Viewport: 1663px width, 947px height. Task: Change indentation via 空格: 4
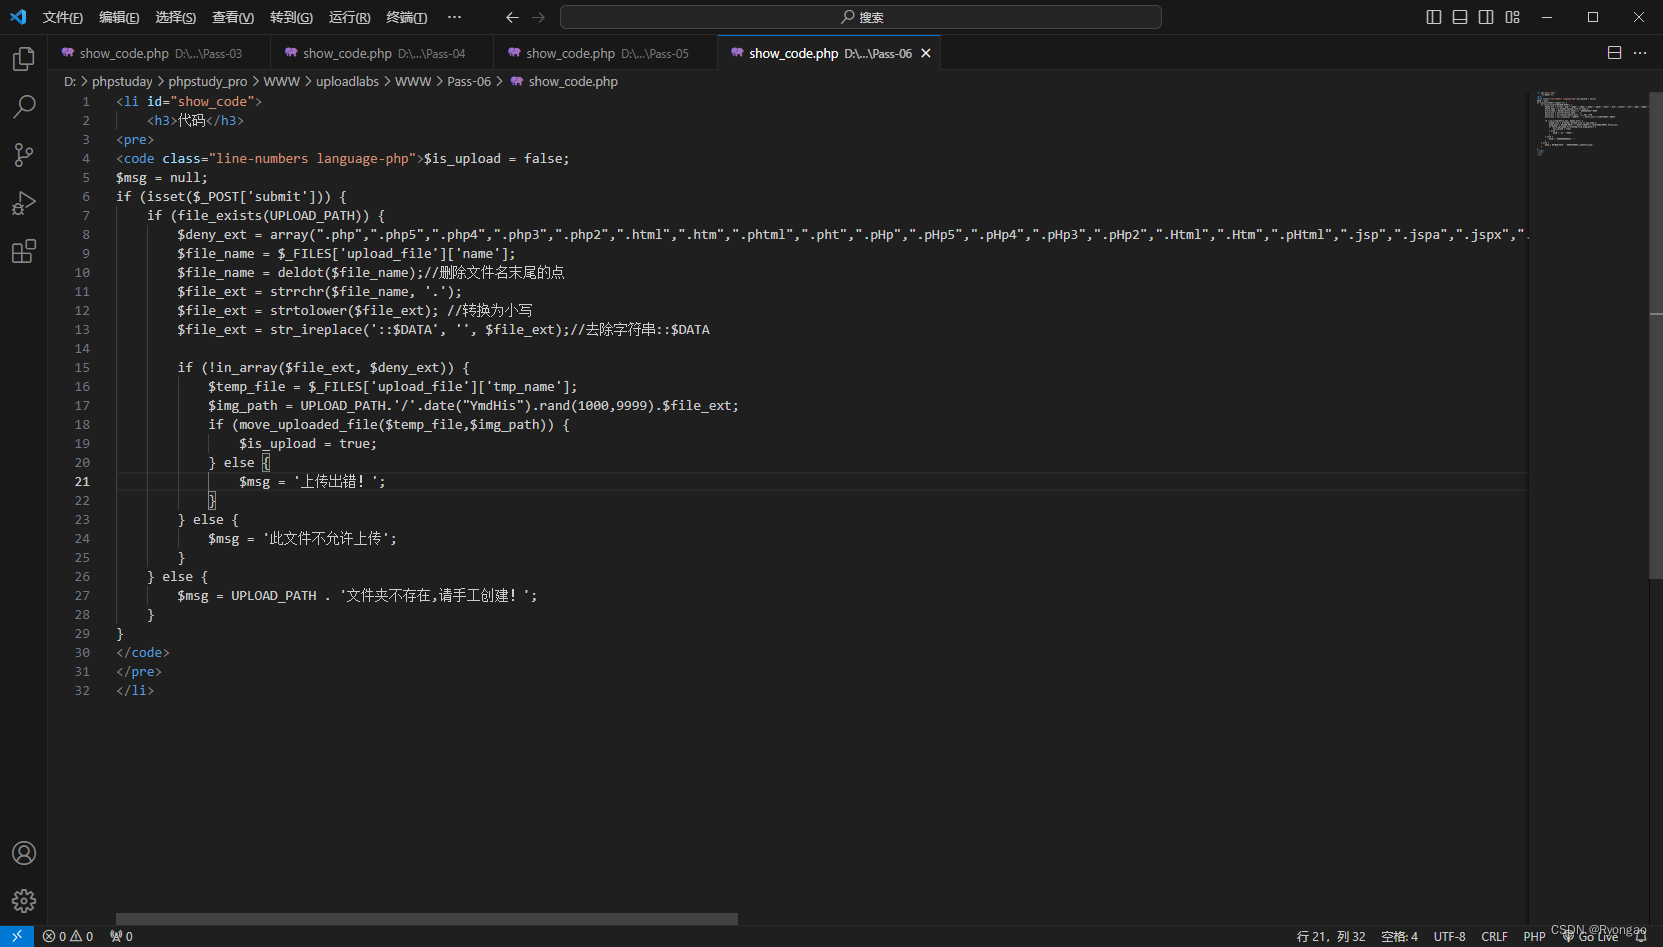click(1399, 936)
